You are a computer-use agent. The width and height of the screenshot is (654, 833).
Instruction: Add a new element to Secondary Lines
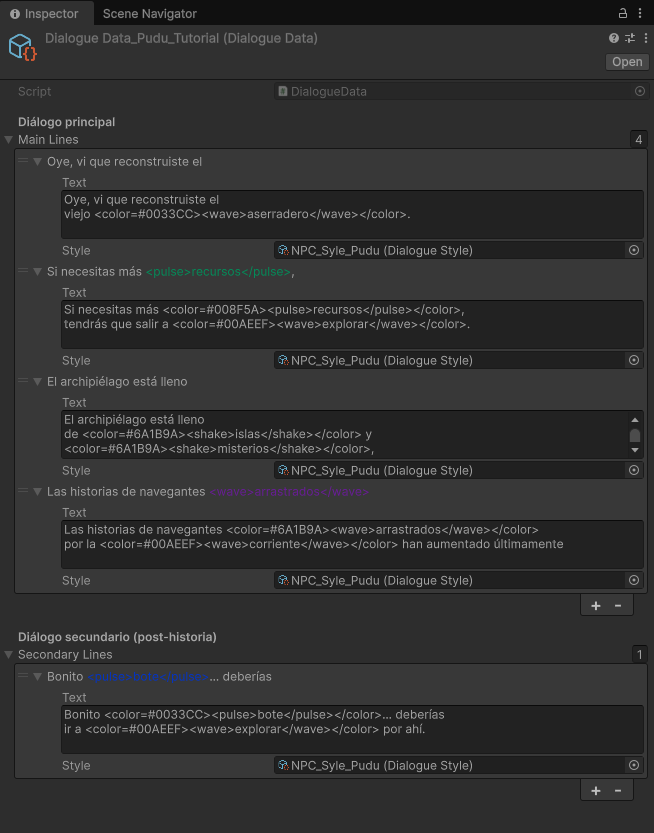(x=596, y=790)
